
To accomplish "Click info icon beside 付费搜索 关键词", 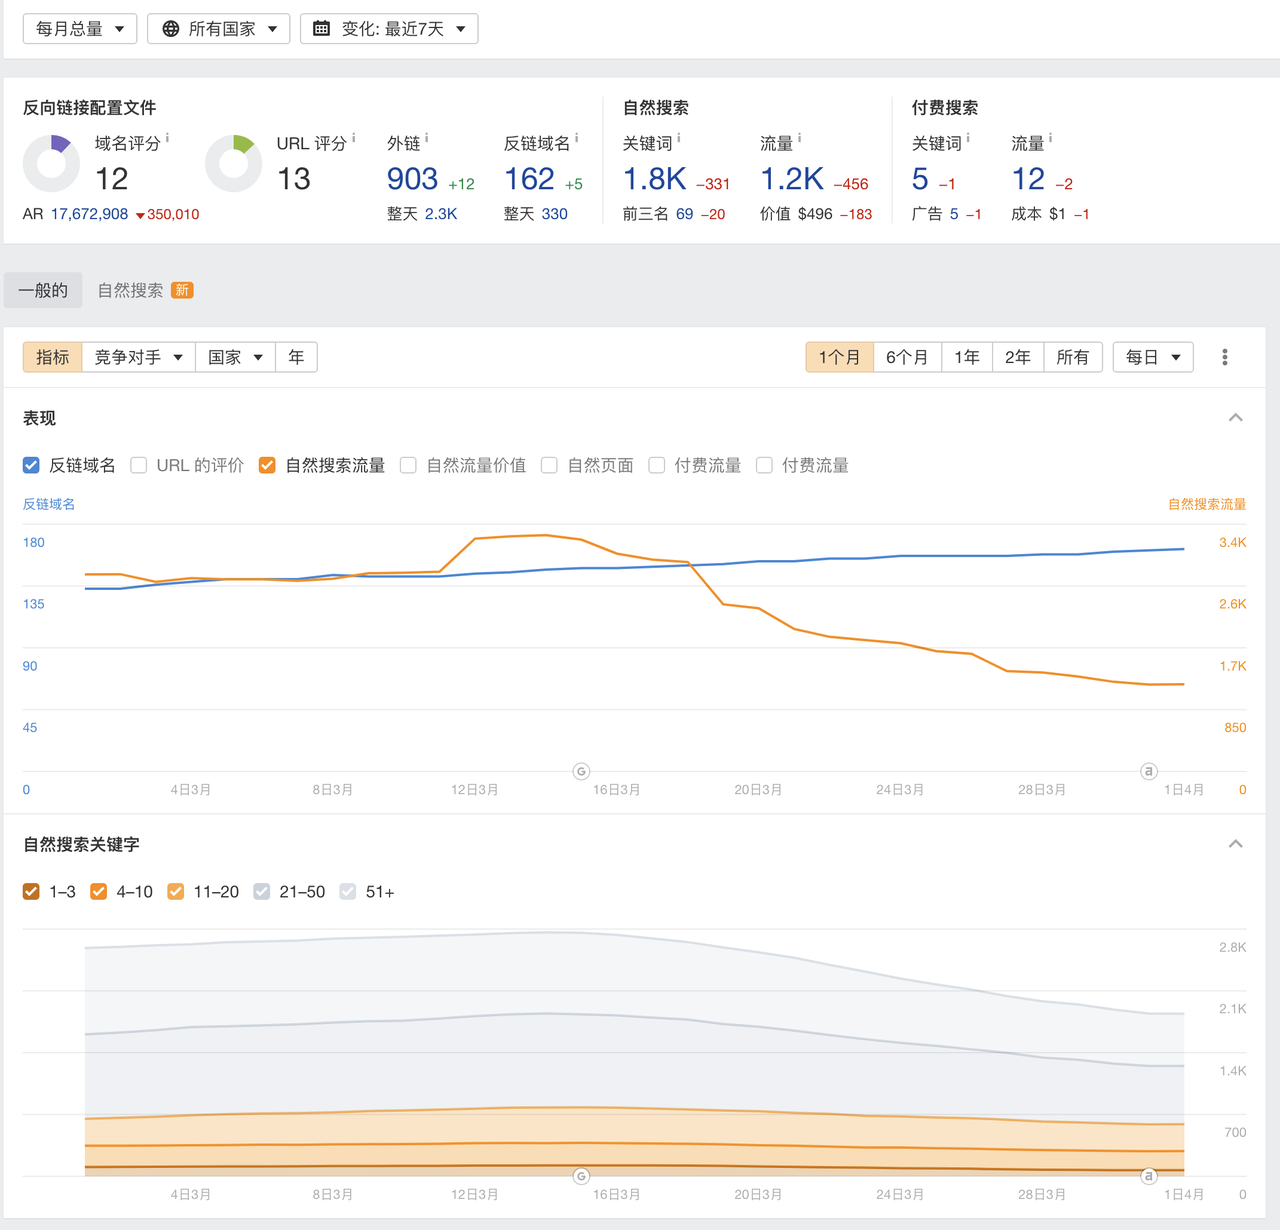I will pos(968,138).
